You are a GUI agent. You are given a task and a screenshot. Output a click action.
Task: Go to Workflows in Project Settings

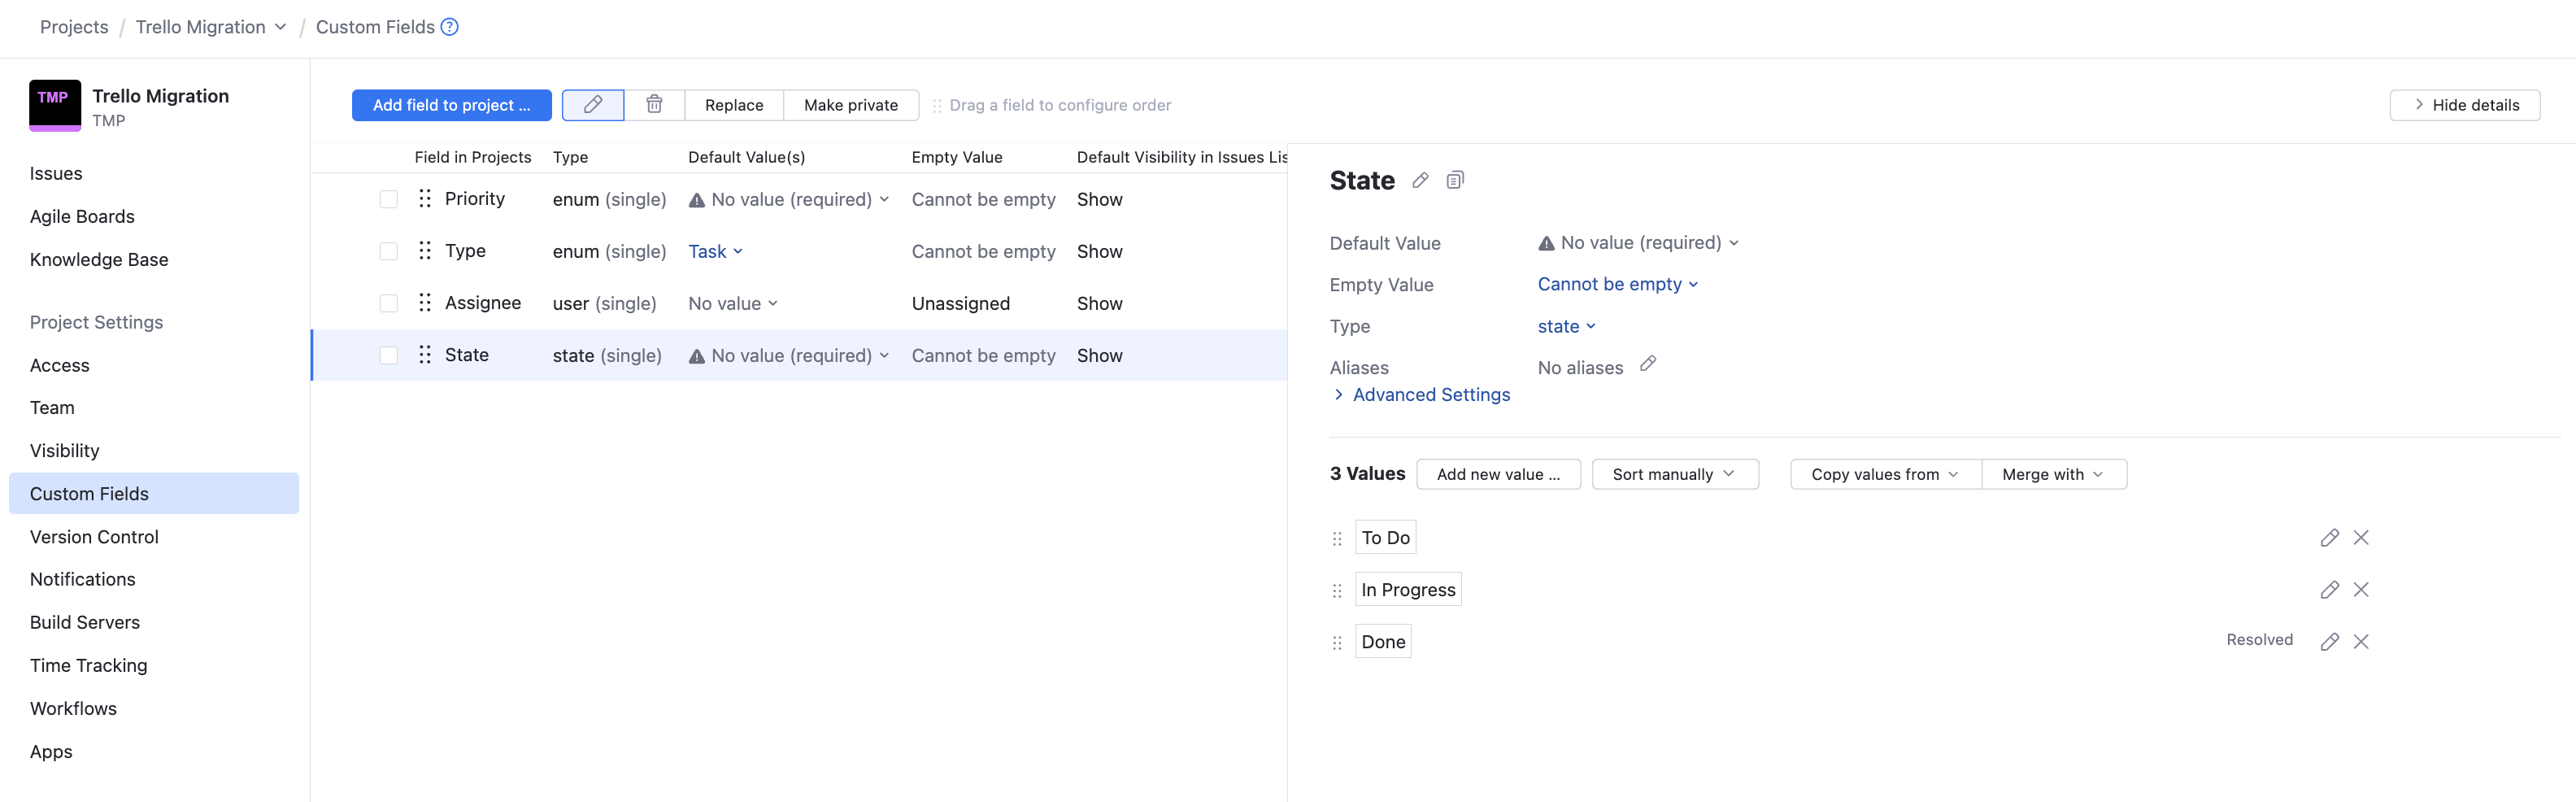(x=73, y=708)
